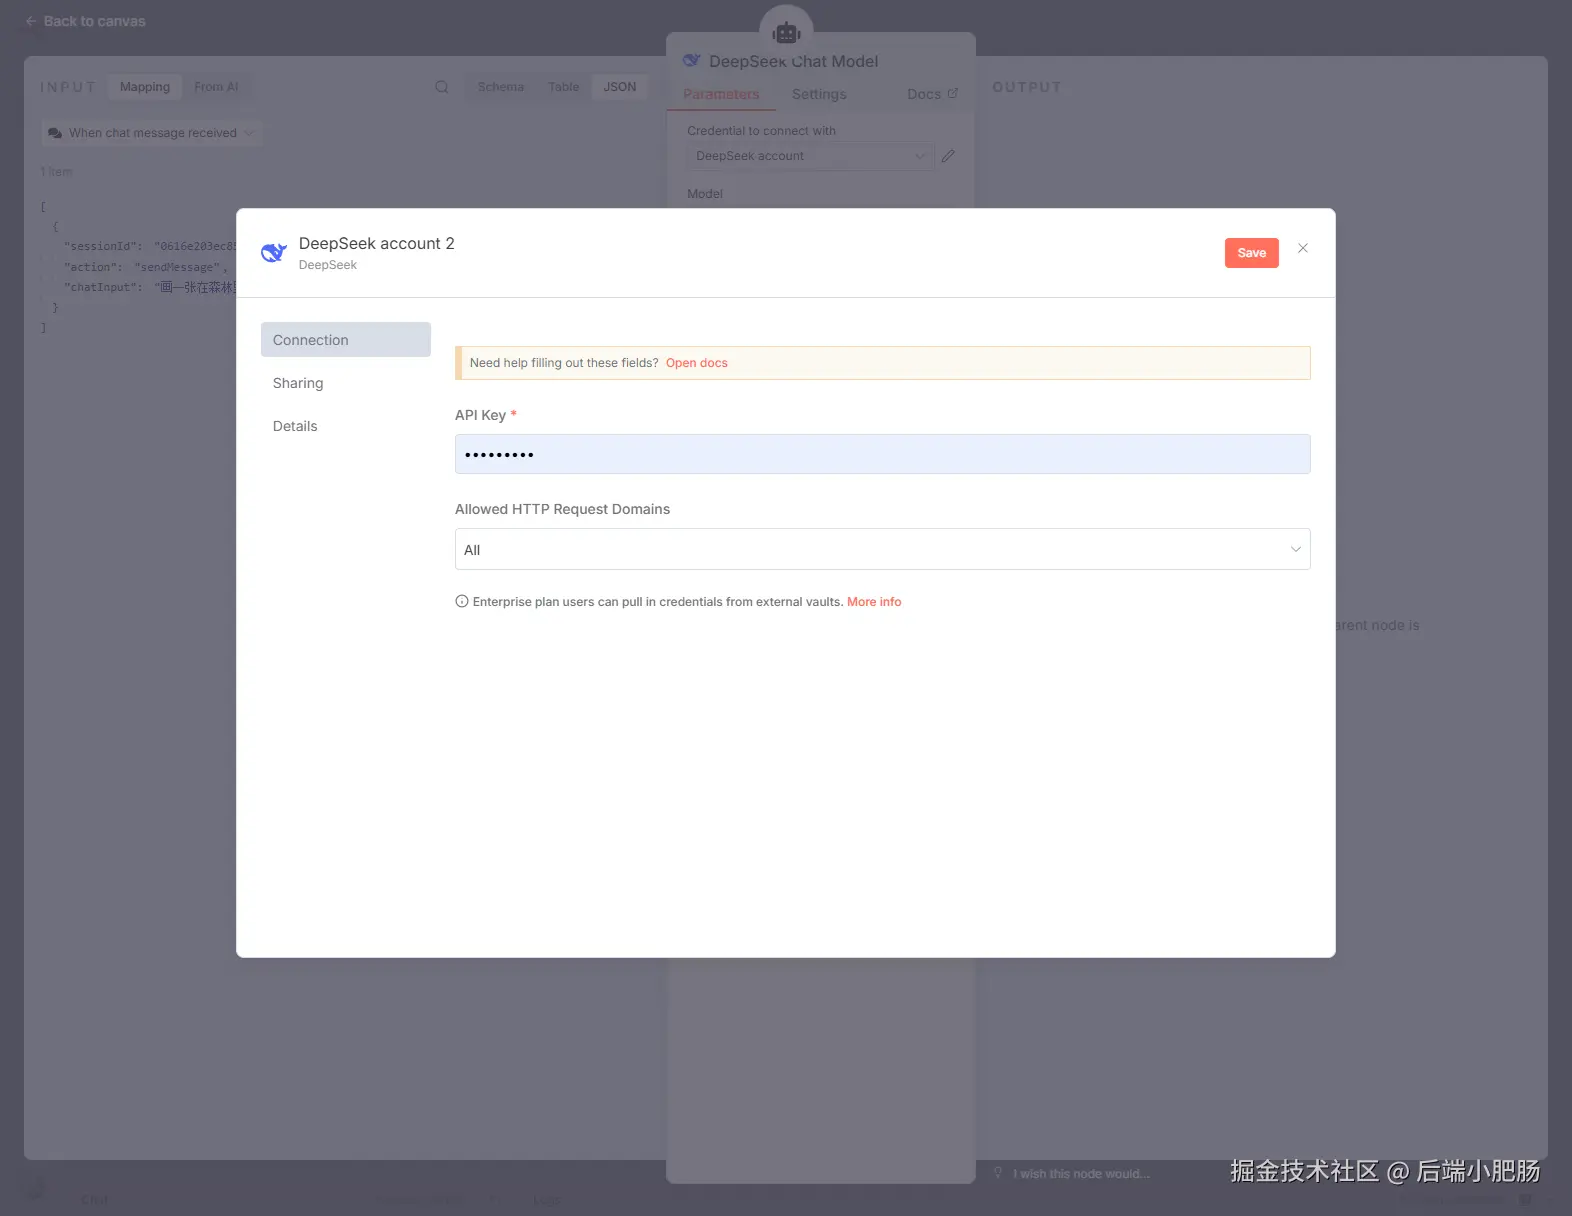Click the pencil edit credential icon
Image resolution: width=1572 pixels, height=1216 pixels.
tap(948, 156)
